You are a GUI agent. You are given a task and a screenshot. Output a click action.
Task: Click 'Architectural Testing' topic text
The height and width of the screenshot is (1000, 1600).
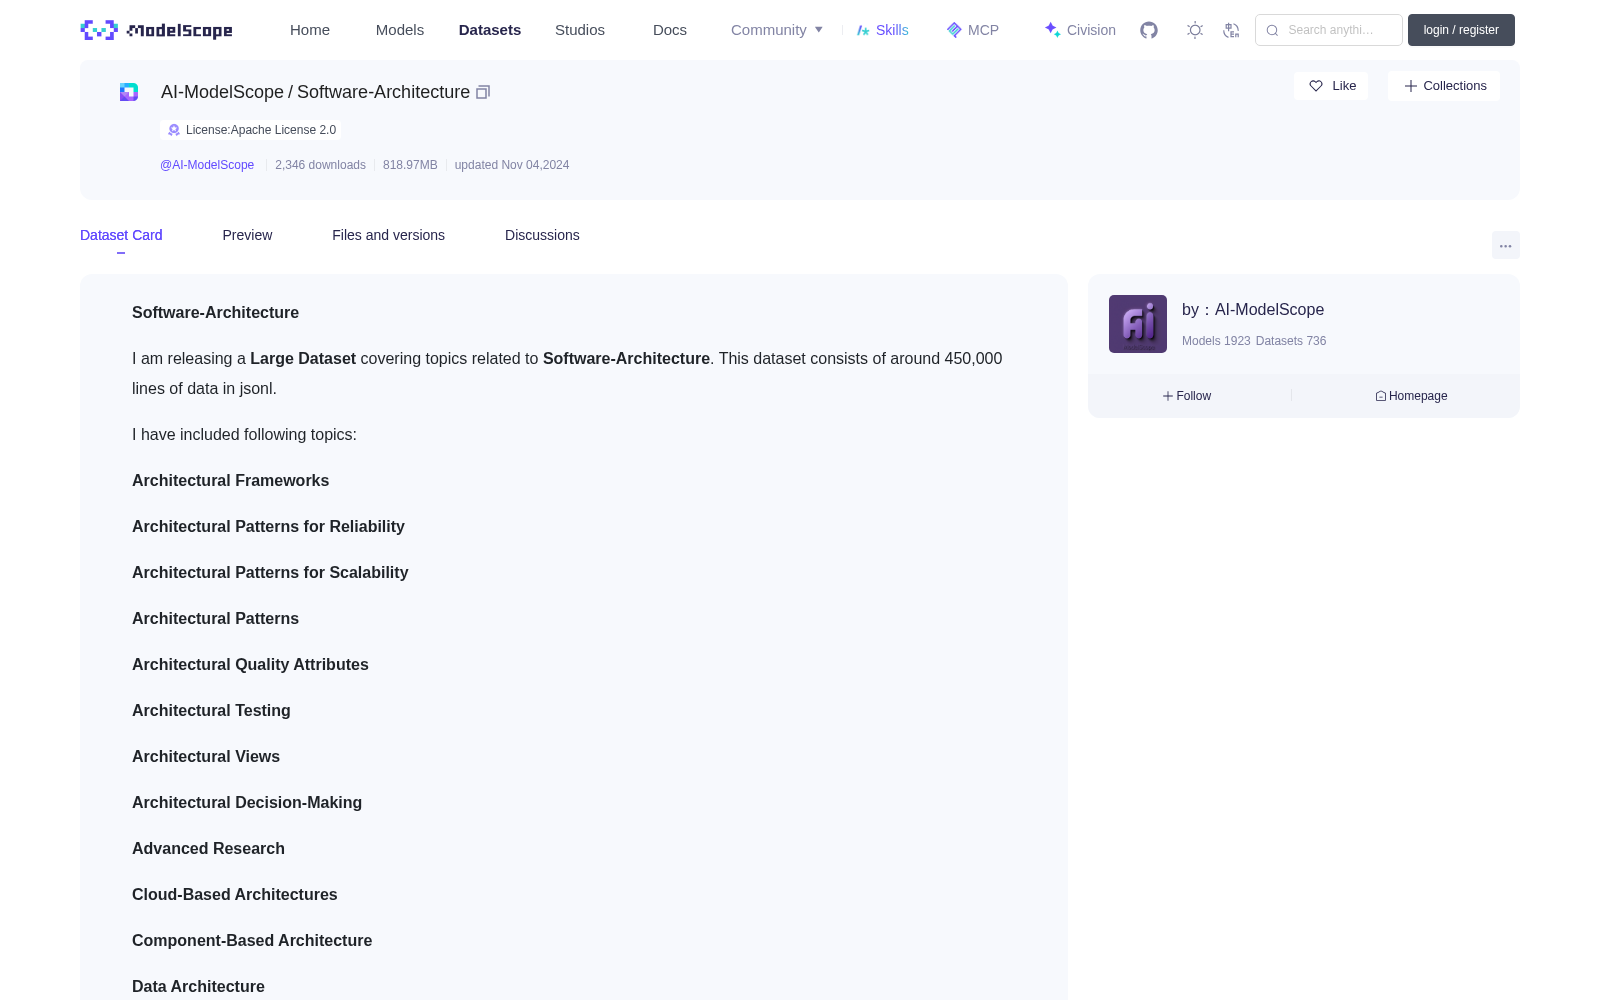211,711
